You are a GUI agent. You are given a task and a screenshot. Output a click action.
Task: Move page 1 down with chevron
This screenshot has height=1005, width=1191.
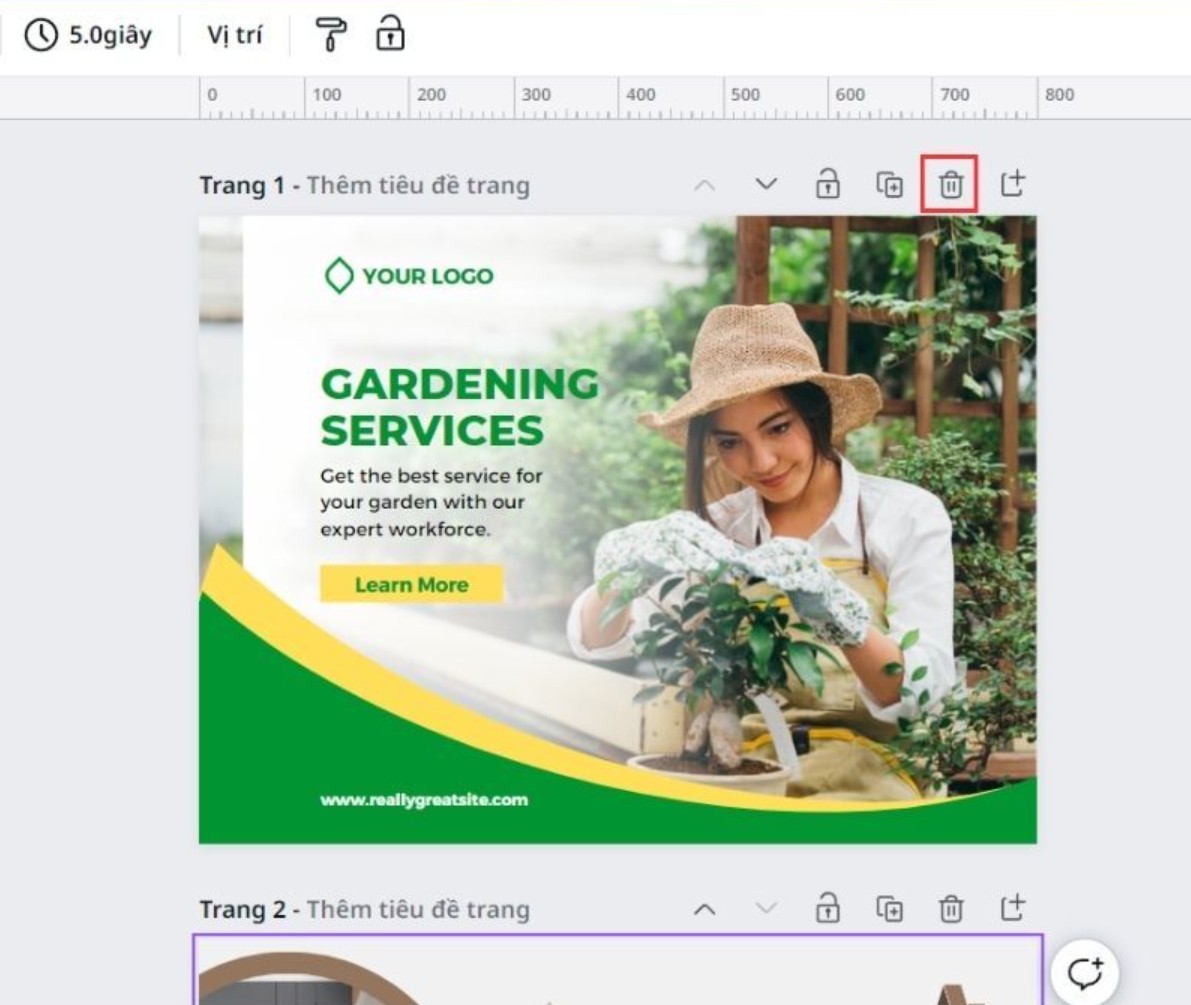(766, 185)
